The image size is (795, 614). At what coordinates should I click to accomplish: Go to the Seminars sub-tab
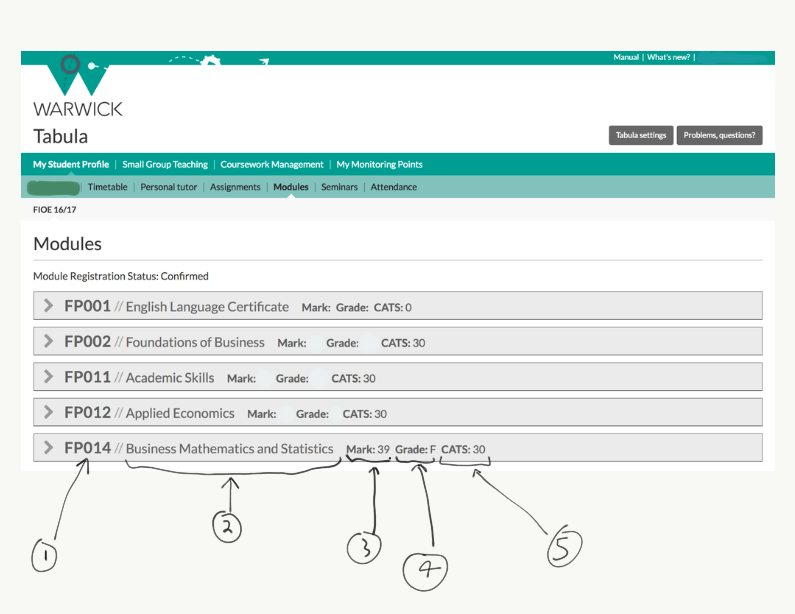[x=339, y=187]
